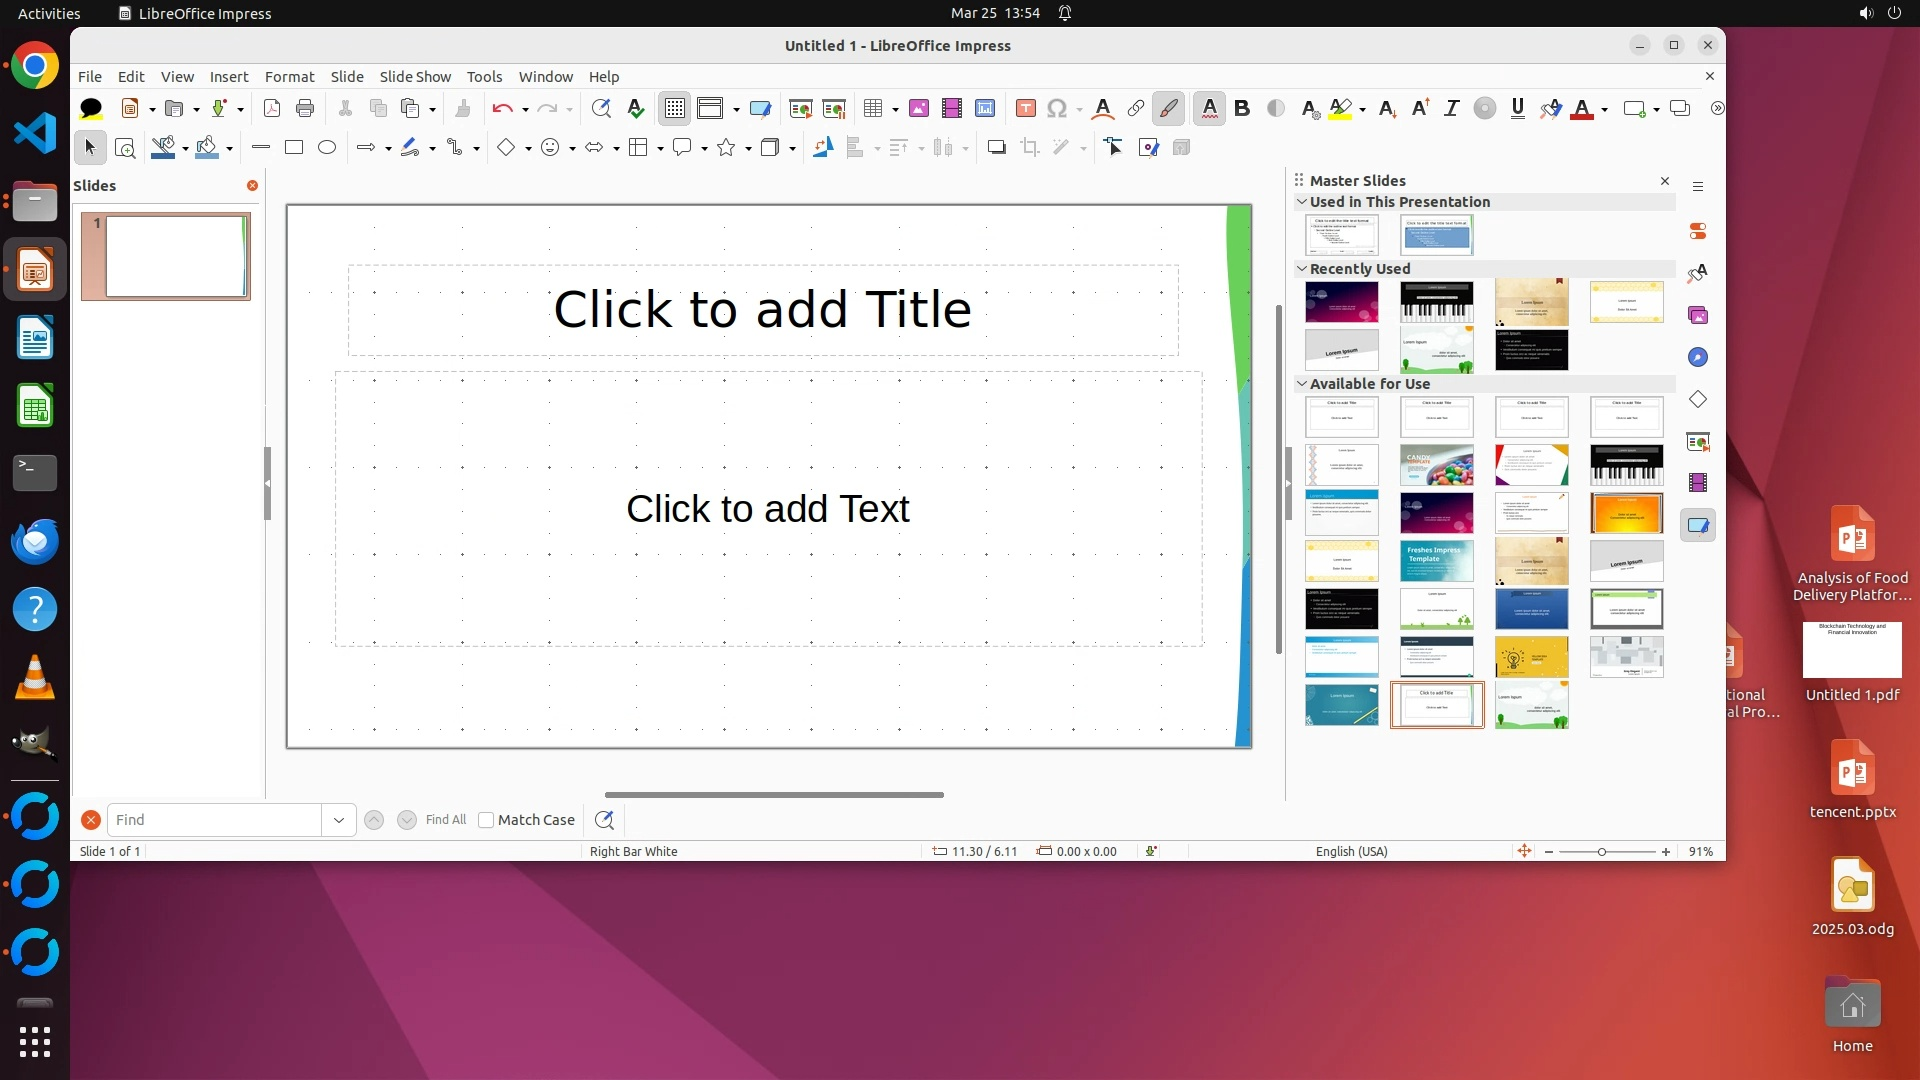Click the Bold formatting icon
The width and height of the screenshot is (1920, 1080).
pos(1242,108)
